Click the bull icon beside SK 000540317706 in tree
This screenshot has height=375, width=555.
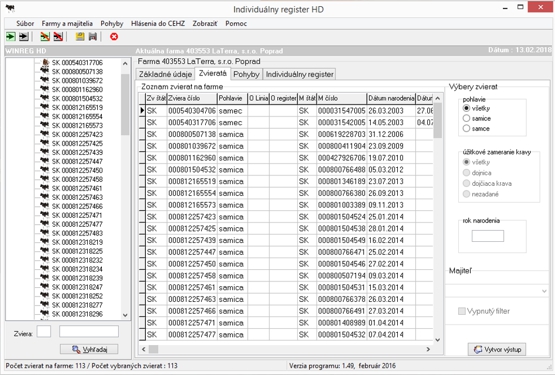(x=45, y=62)
